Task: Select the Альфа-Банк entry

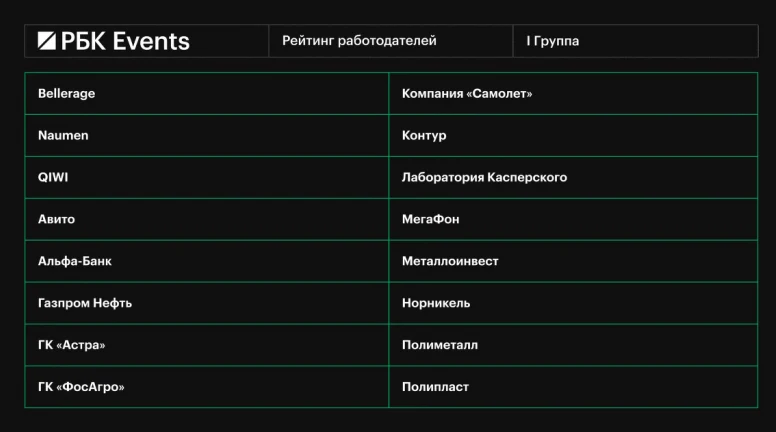Action: [x=207, y=261]
